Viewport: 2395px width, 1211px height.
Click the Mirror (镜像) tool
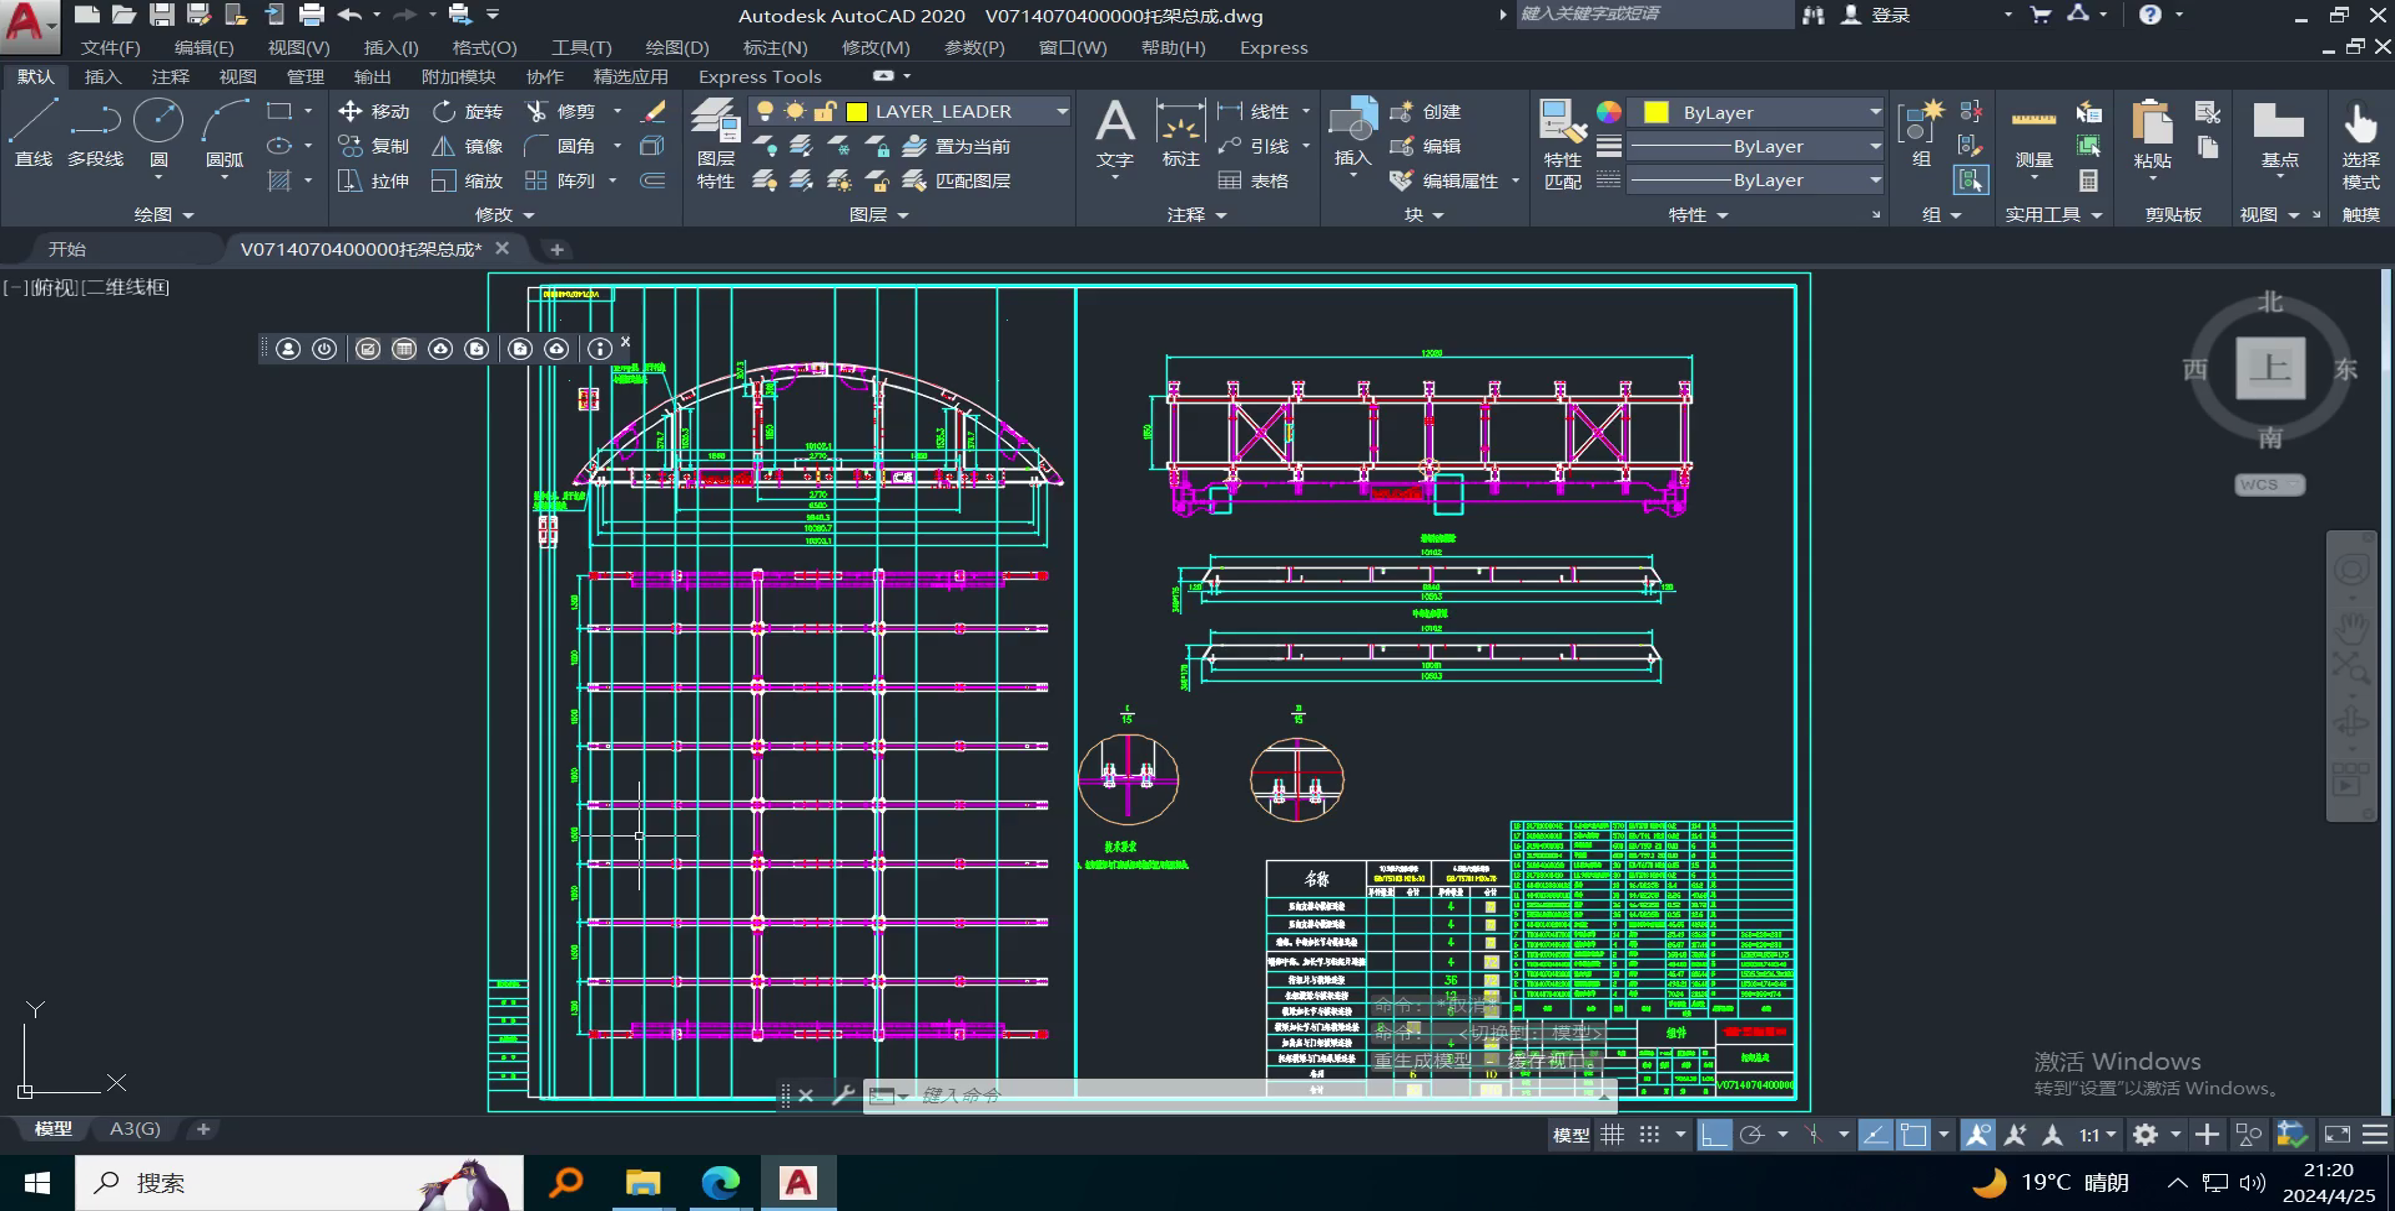(x=468, y=146)
